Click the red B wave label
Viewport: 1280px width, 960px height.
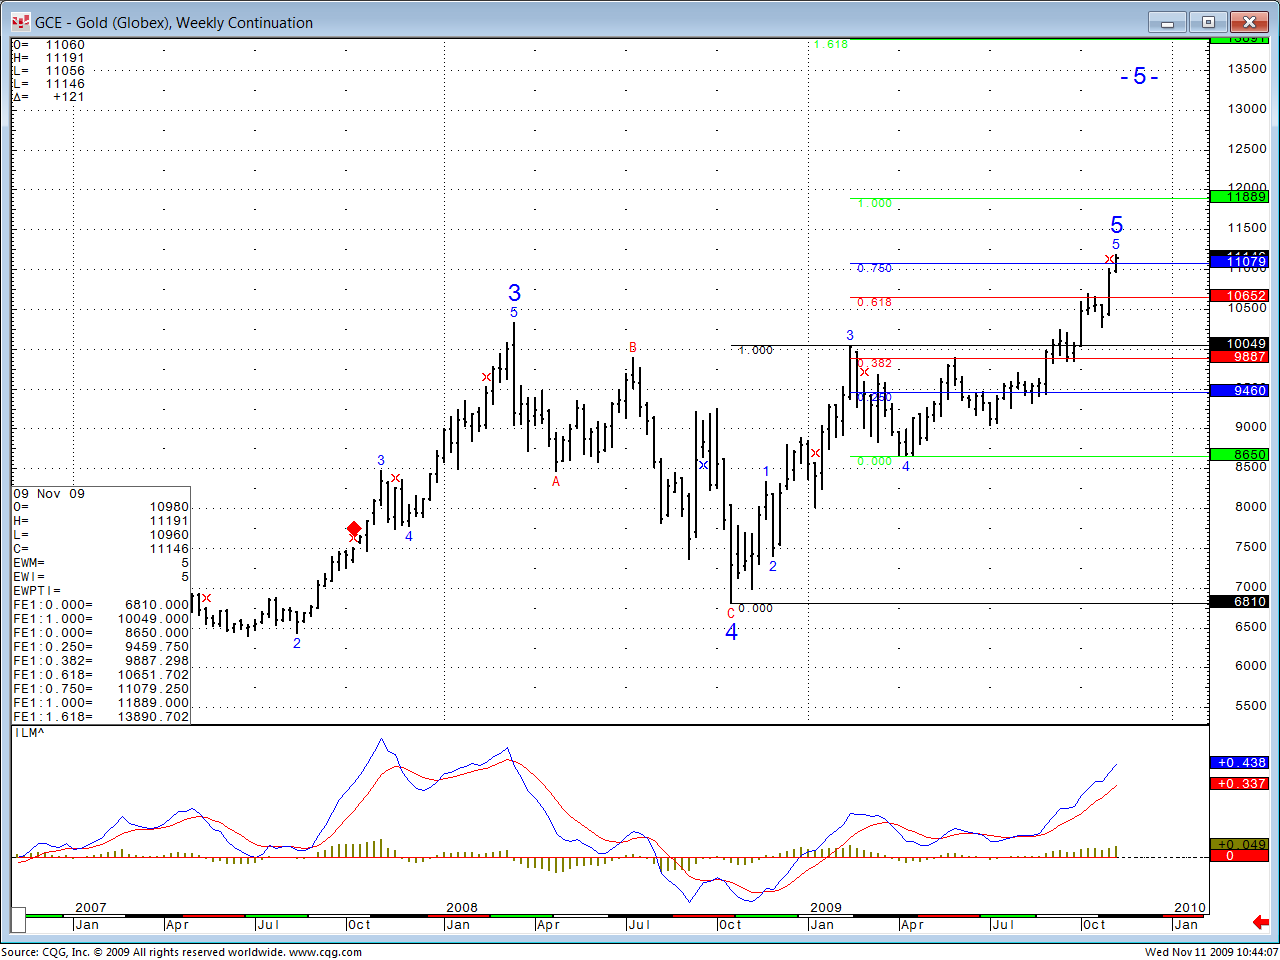pos(632,347)
